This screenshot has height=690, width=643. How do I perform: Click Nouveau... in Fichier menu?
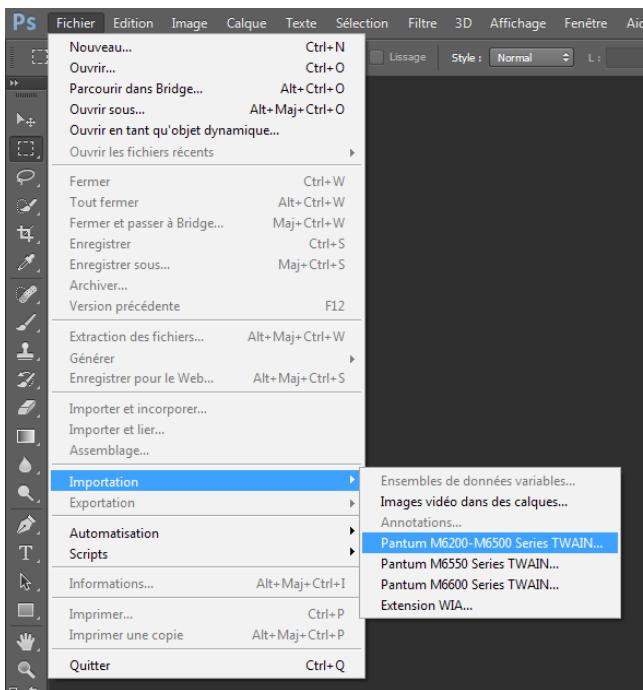click(x=100, y=47)
